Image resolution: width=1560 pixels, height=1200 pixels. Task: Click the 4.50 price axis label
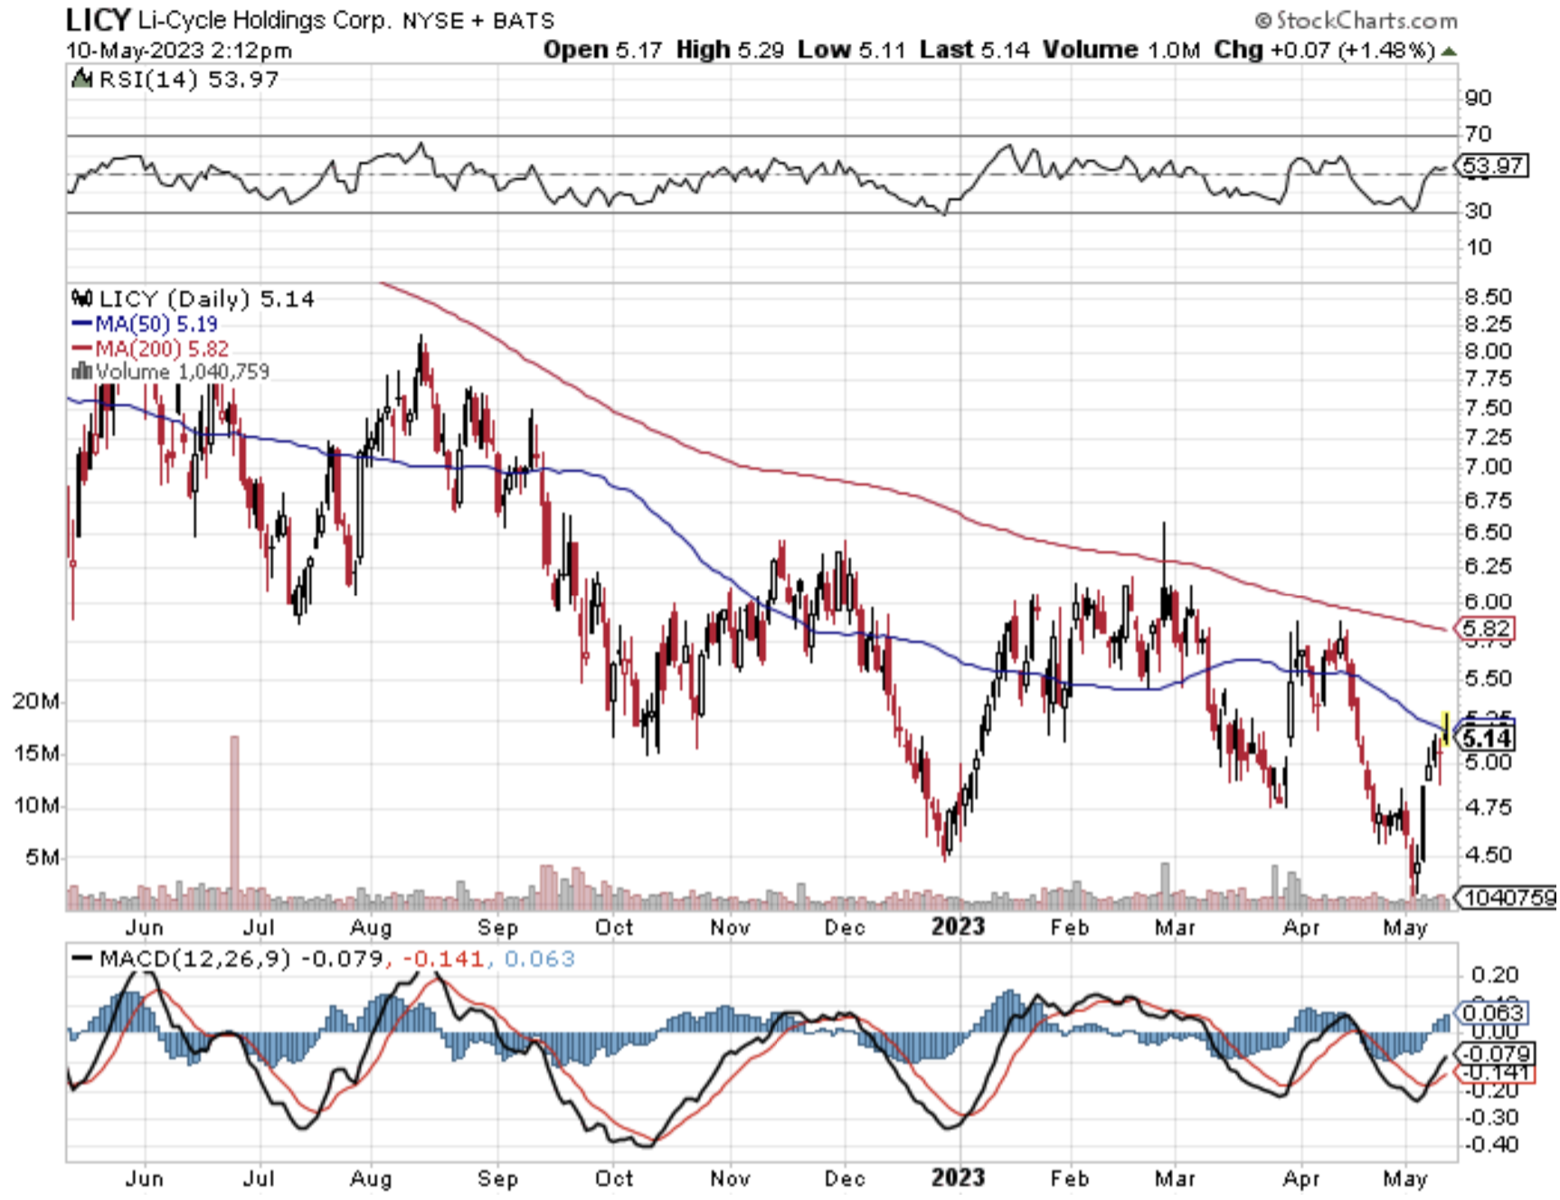[1488, 855]
